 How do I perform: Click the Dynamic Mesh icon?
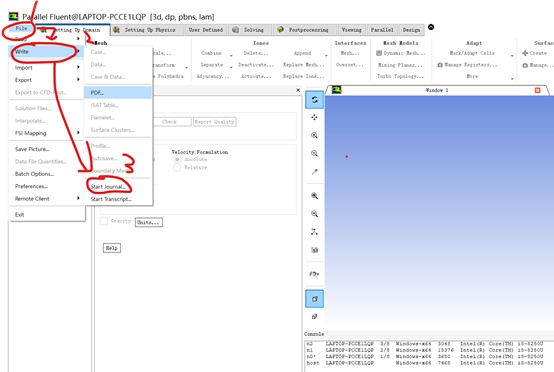coord(379,53)
